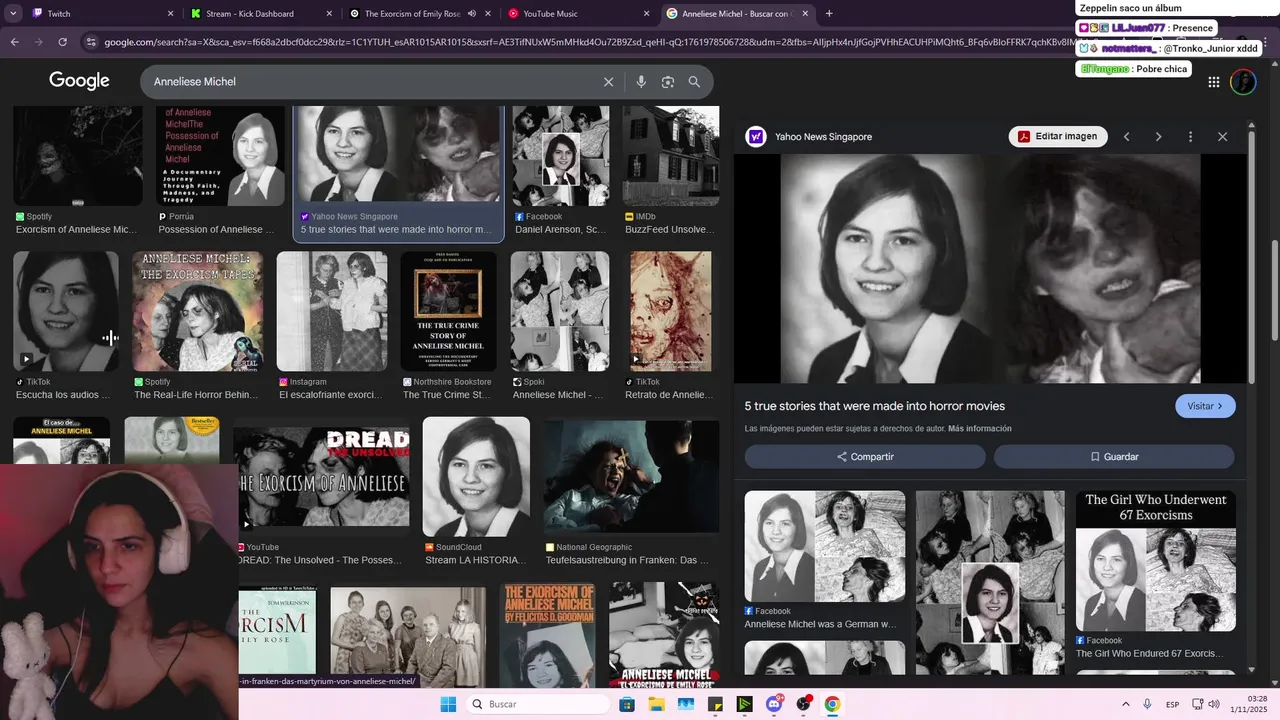The width and height of the screenshot is (1280, 720).
Task: Click the Google search input field
Action: click(372, 82)
